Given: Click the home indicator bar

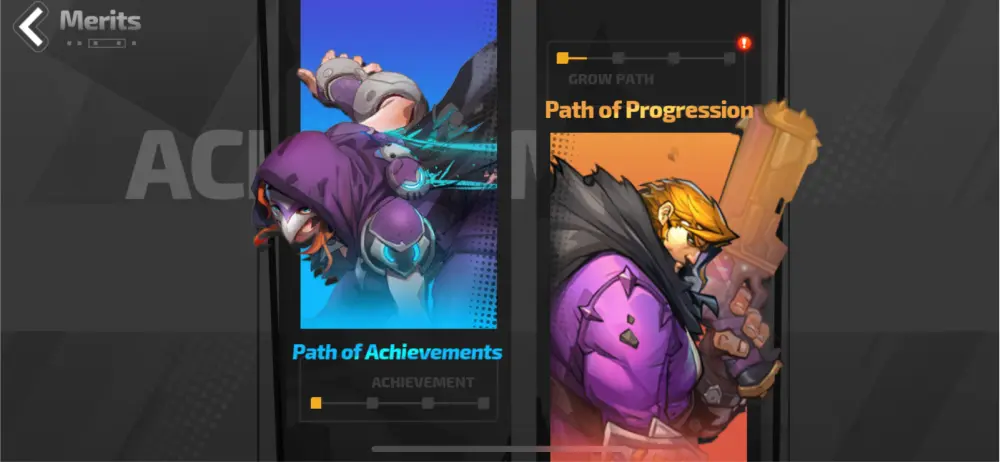Looking at the screenshot, I should [x=499, y=449].
